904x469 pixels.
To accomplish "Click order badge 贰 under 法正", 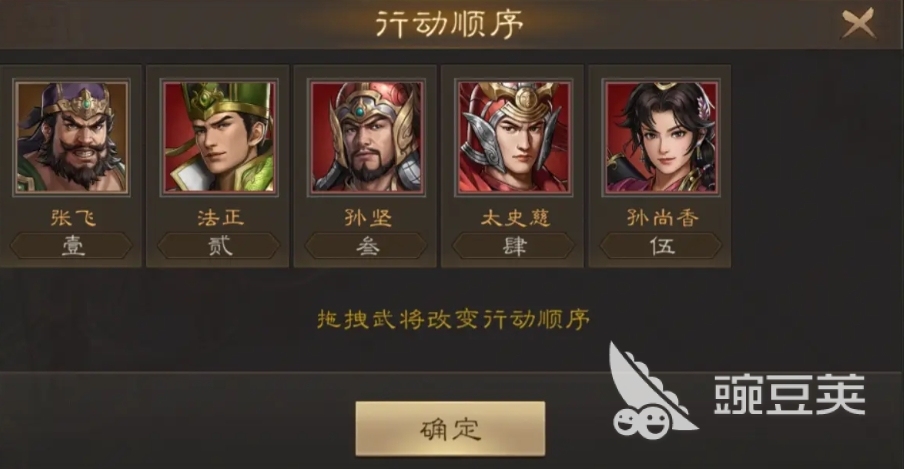I will (219, 246).
